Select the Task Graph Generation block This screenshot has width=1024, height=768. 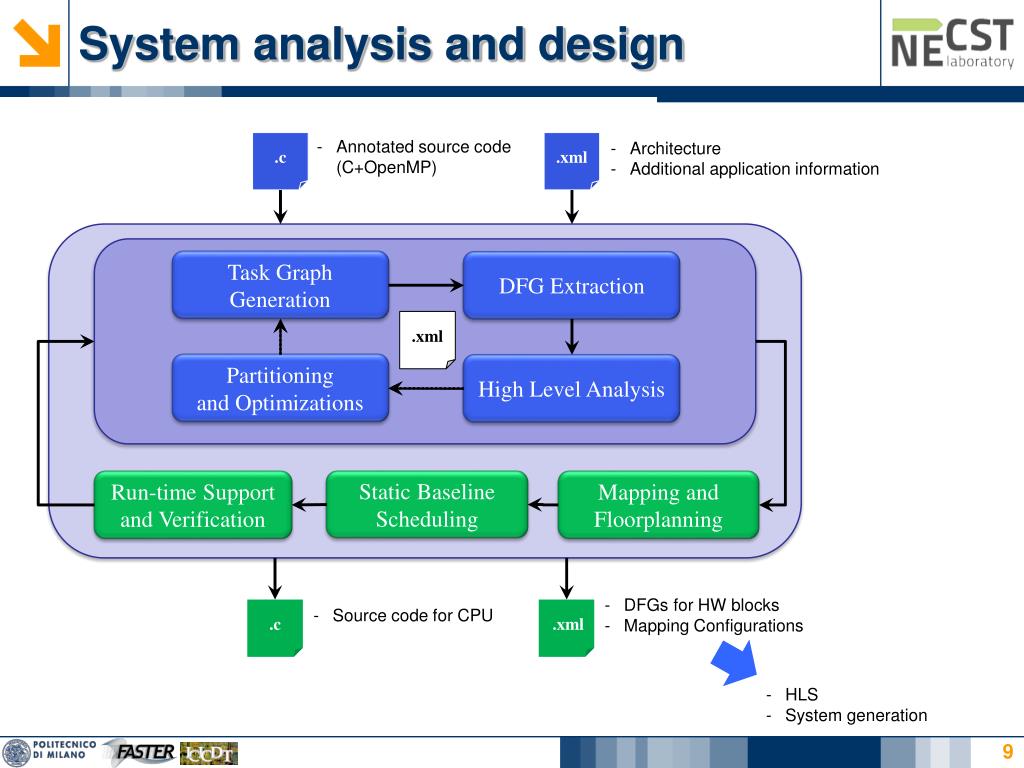[x=280, y=285]
